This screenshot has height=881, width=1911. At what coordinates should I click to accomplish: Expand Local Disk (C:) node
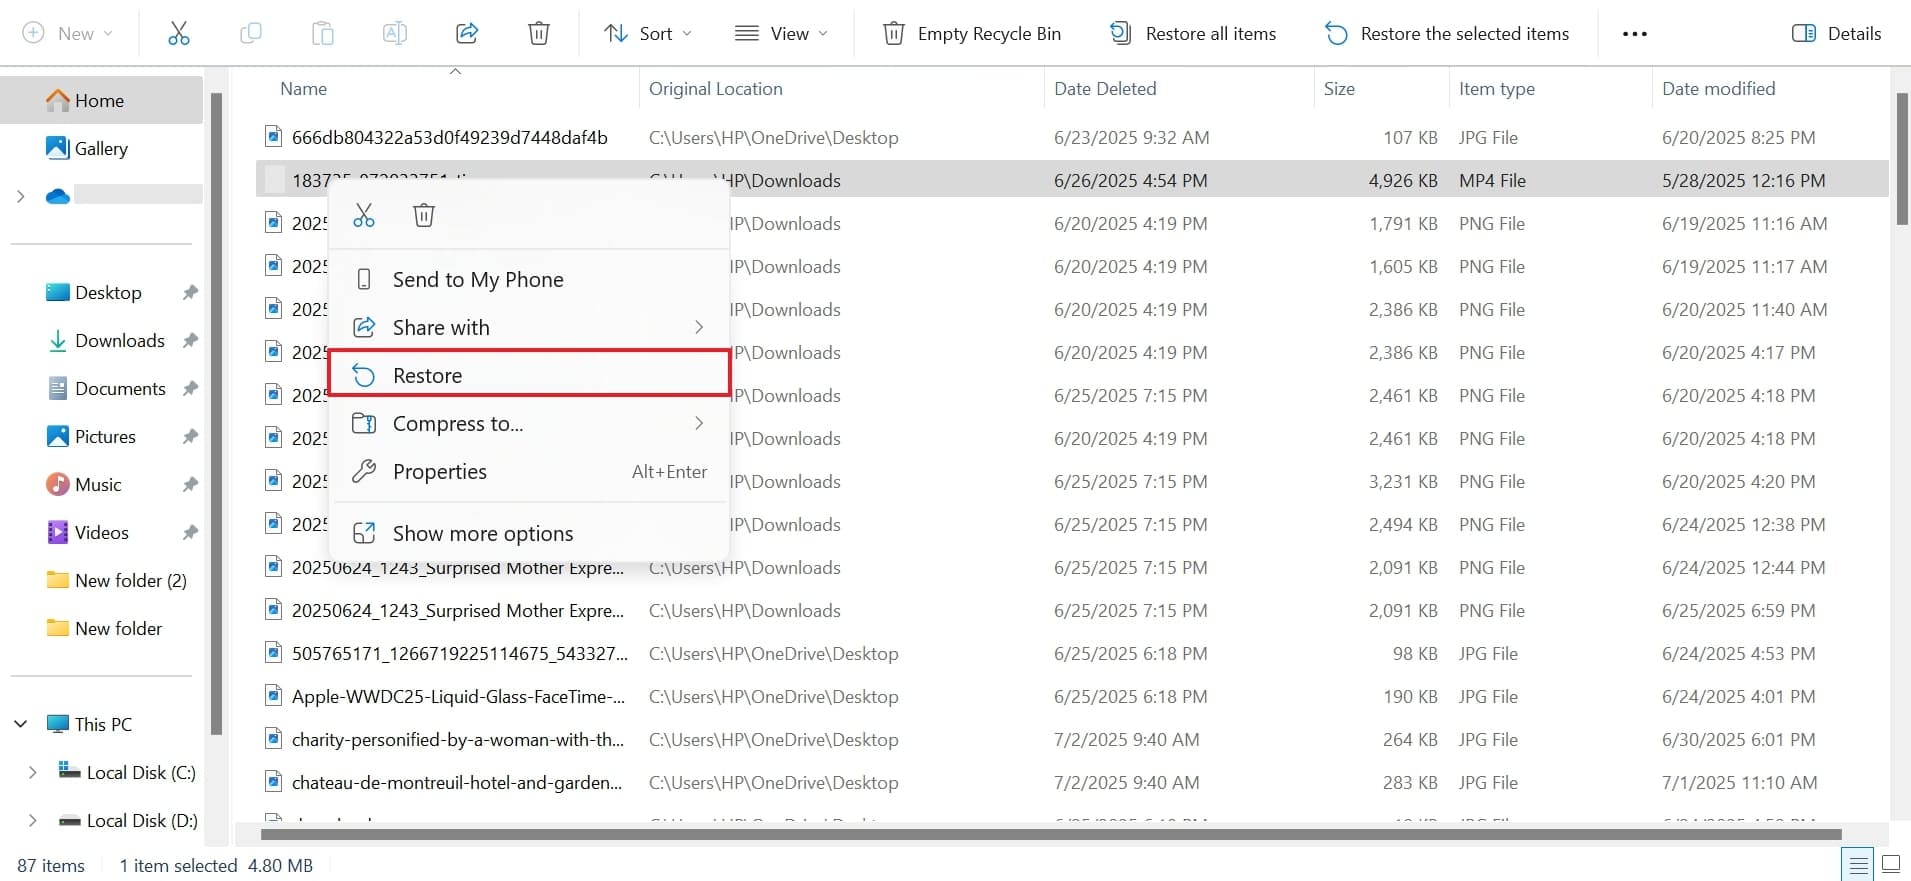tap(32, 772)
